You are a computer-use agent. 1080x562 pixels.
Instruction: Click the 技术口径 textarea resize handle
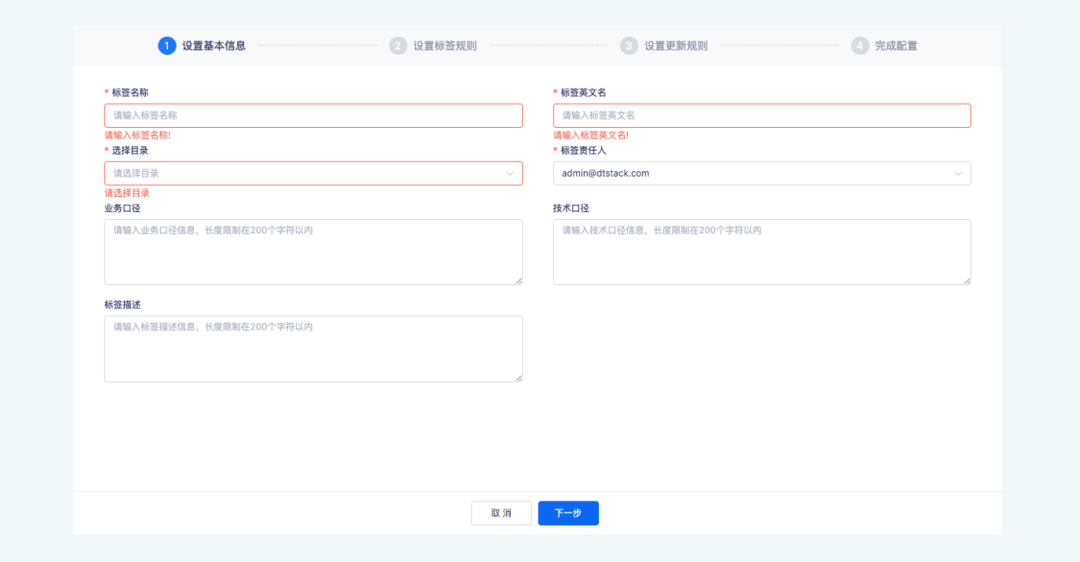(x=967, y=281)
